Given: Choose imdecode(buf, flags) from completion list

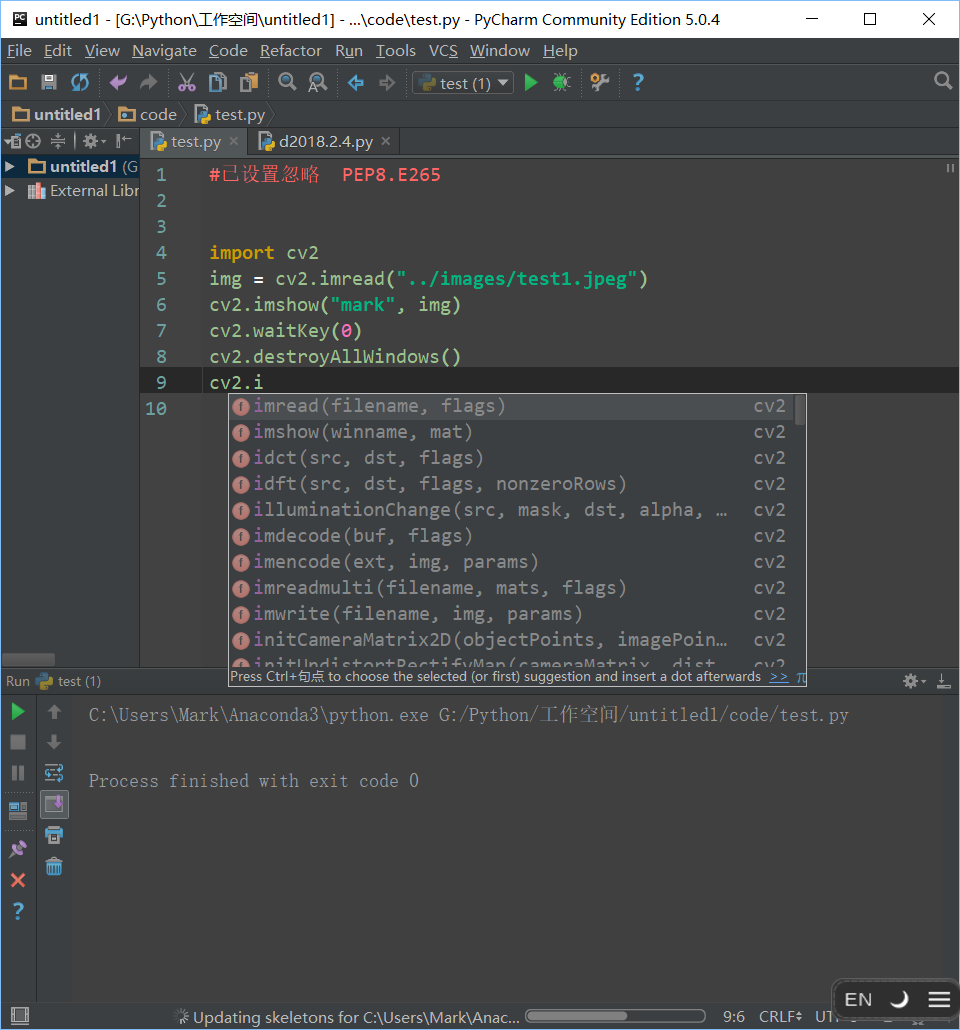Looking at the screenshot, I should click(x=512, y=536).
